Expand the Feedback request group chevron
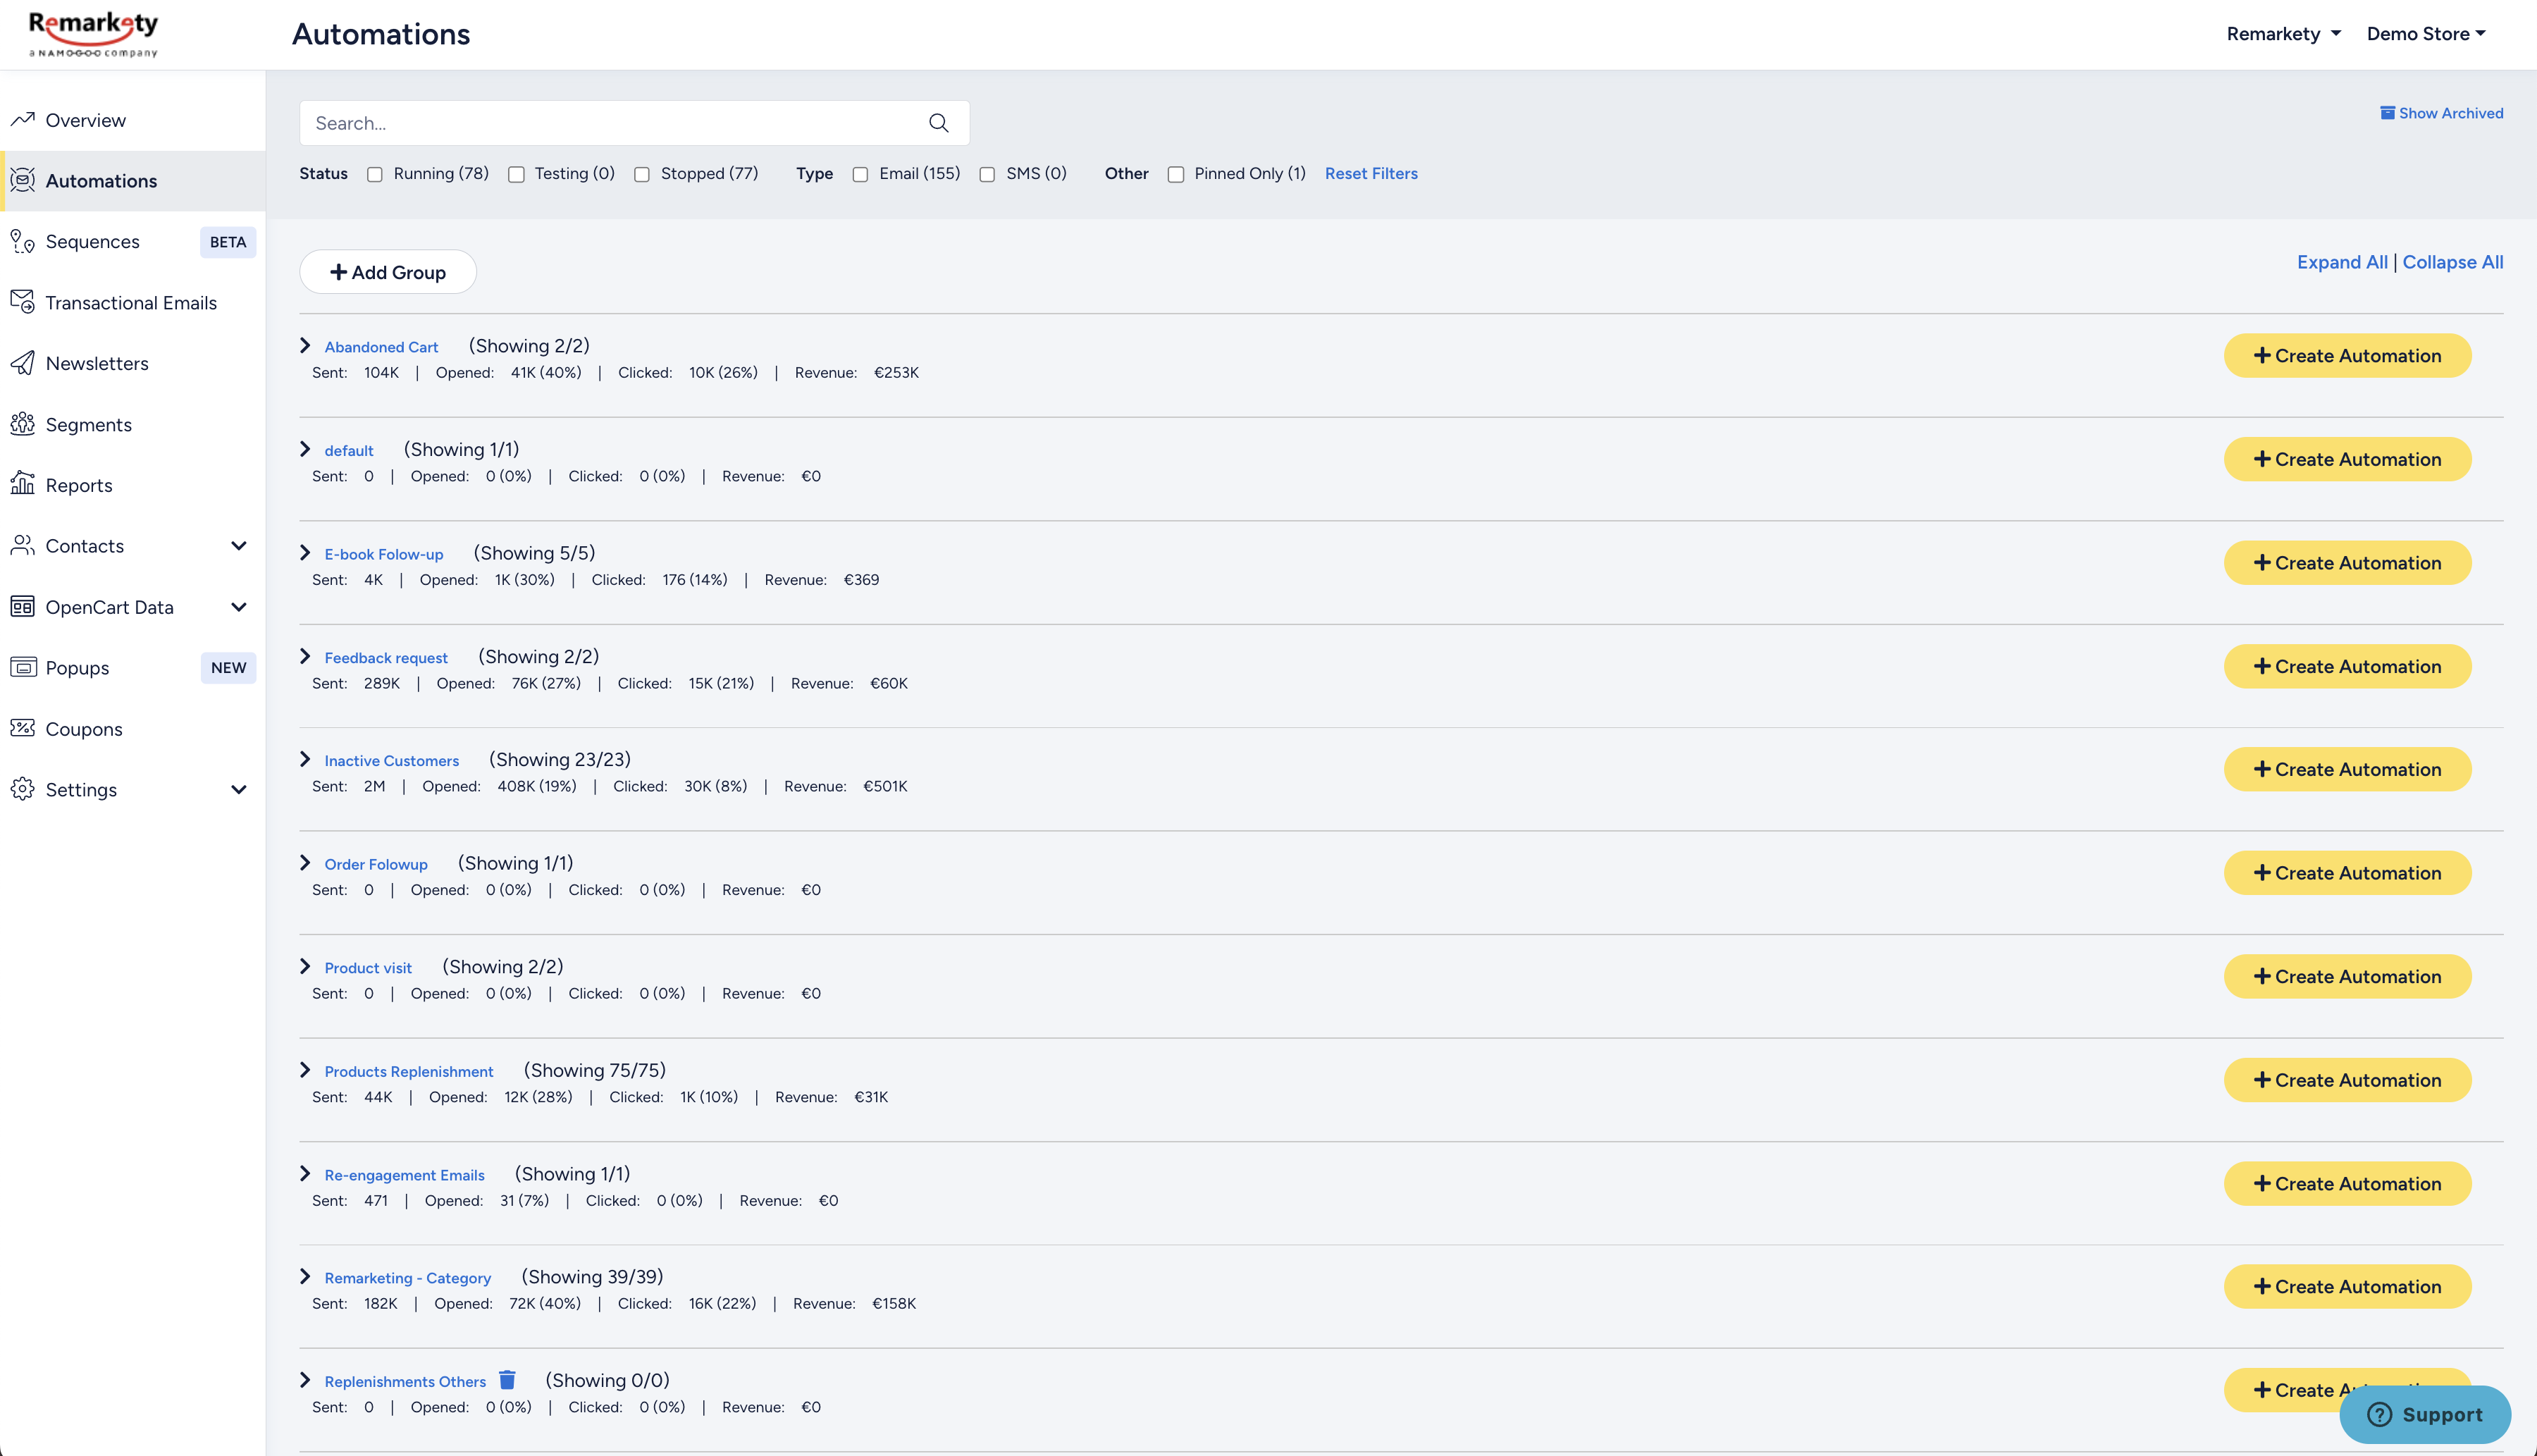The width and height of the screenshot is (2537, 1456). coord(305,656)
